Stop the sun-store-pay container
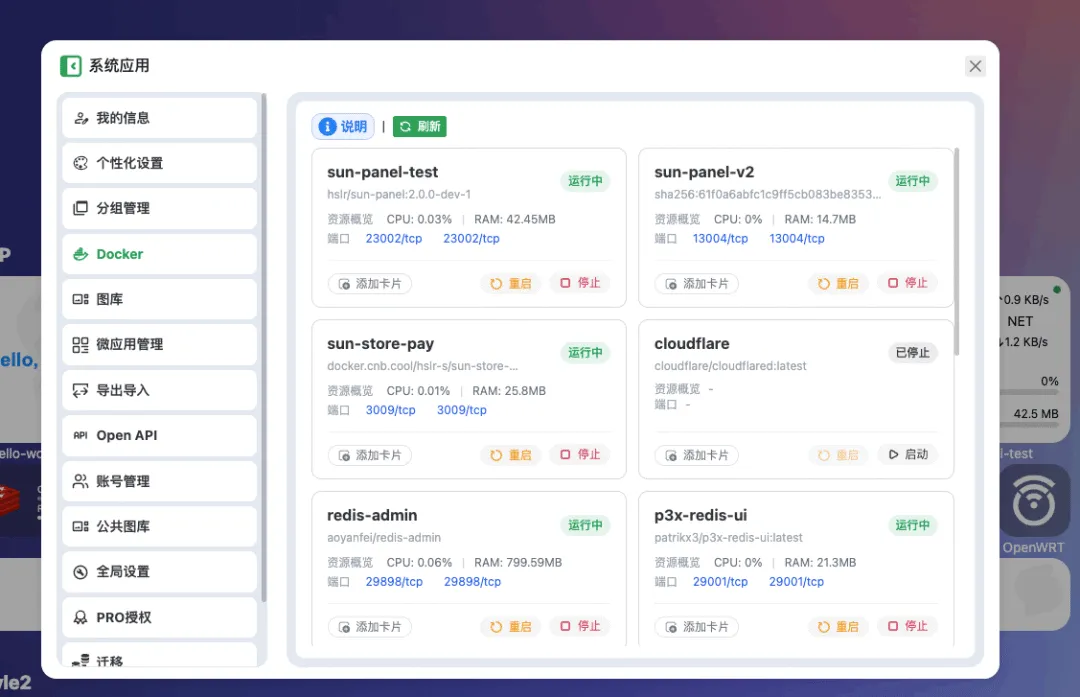The width and height of the screenshot is (1080, 697). (x=580, y=454)
